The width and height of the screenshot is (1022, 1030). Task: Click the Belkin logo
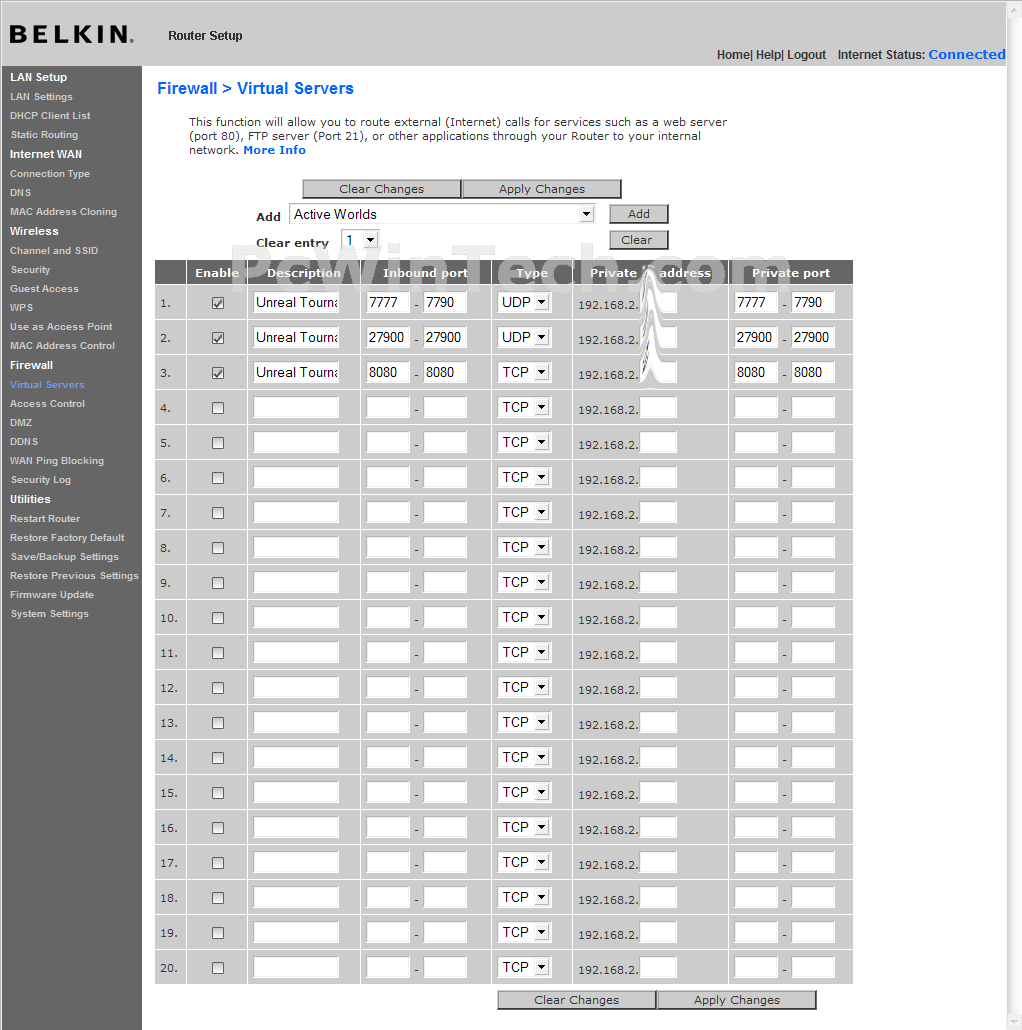pyautogui.click(x=72, y=34)
